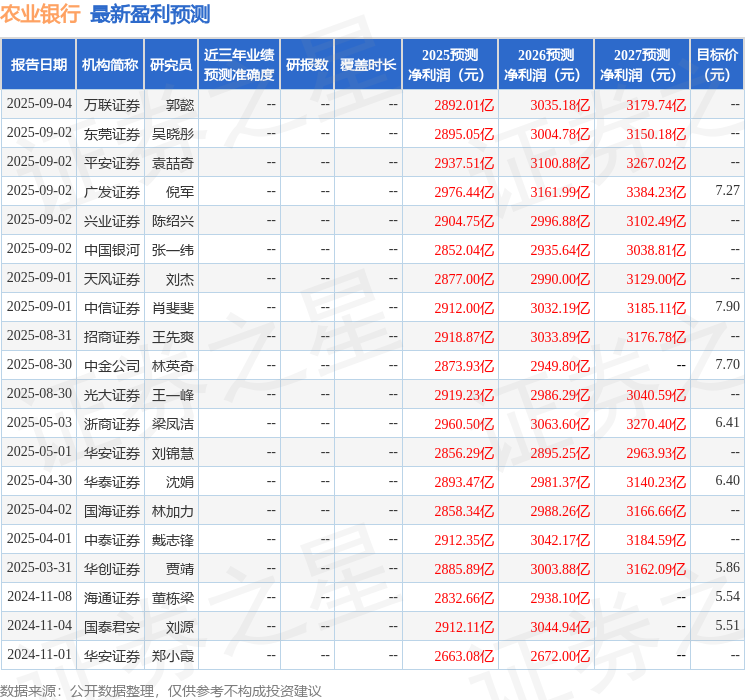Image resolution: width=745 pixels, height=700 pixels.
Task: Click target price 5.86
Action: pyautogui.click(x=727, y=567)
